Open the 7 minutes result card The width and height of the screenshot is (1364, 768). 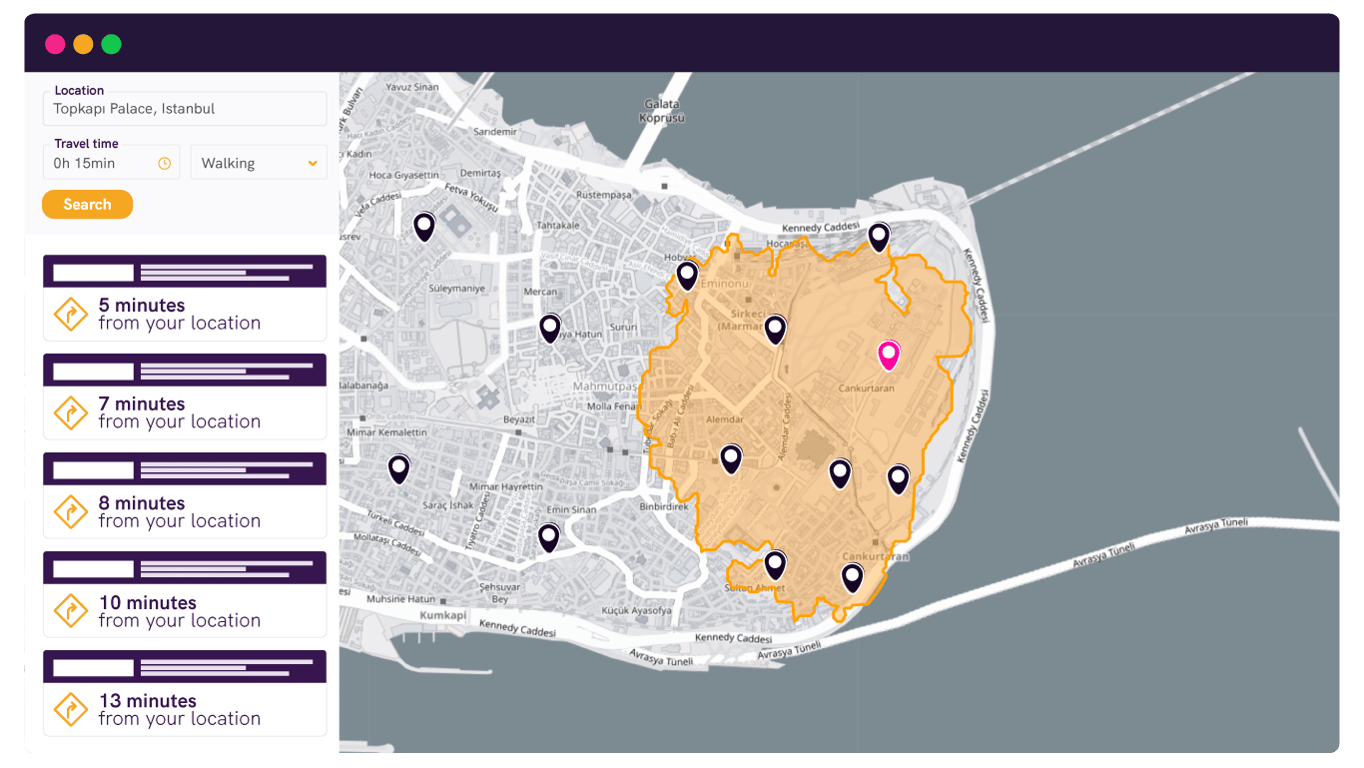pos(185,397)
